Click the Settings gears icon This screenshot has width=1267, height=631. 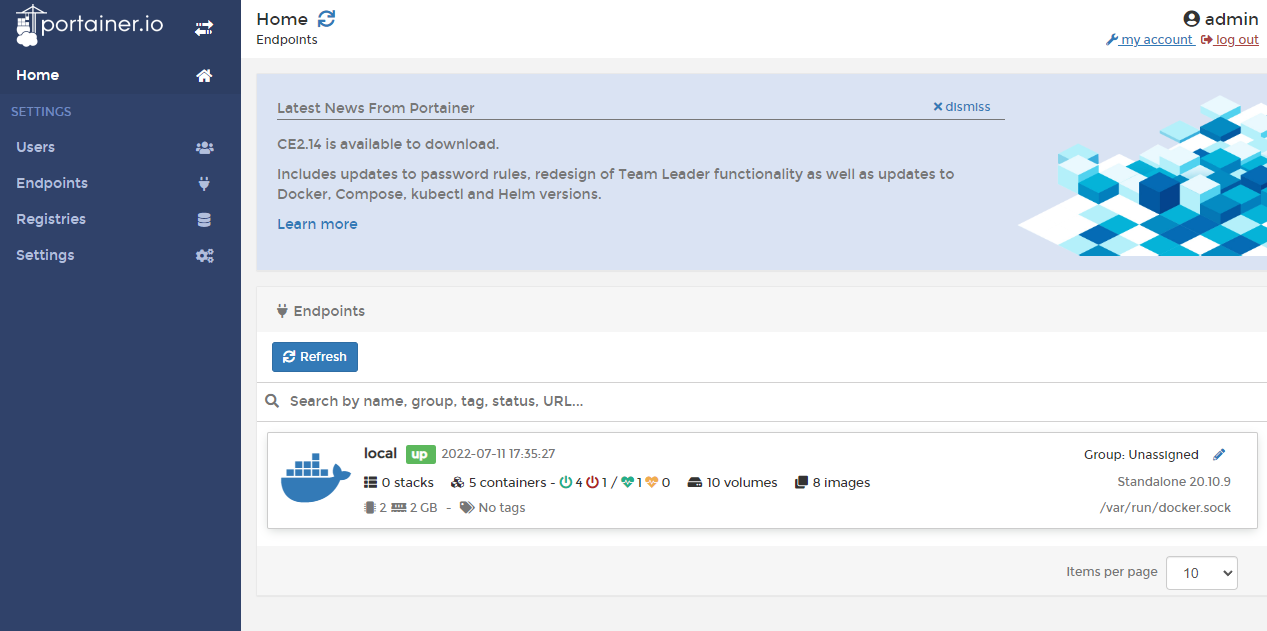pos(204,256)
